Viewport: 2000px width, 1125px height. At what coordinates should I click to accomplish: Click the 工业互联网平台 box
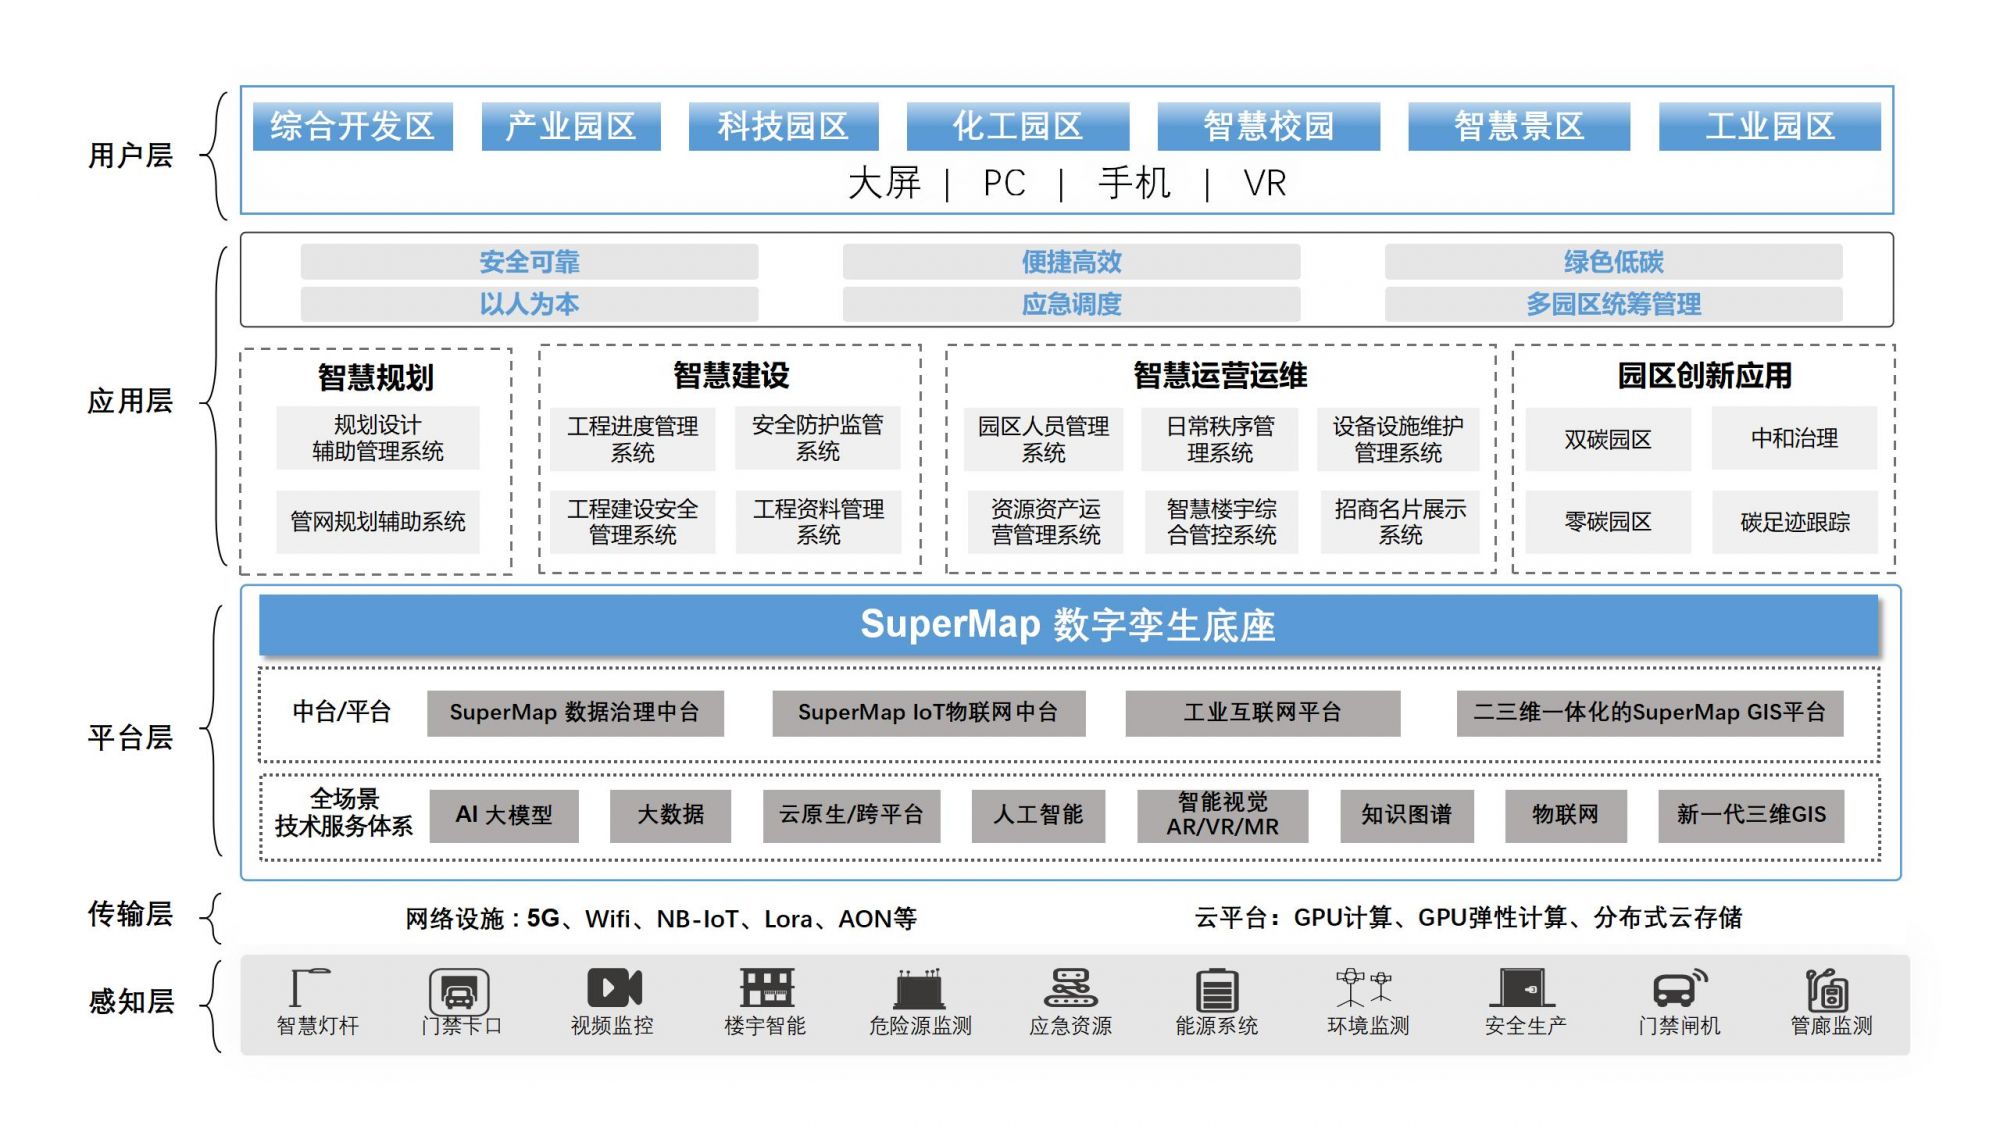point(1262,713)
